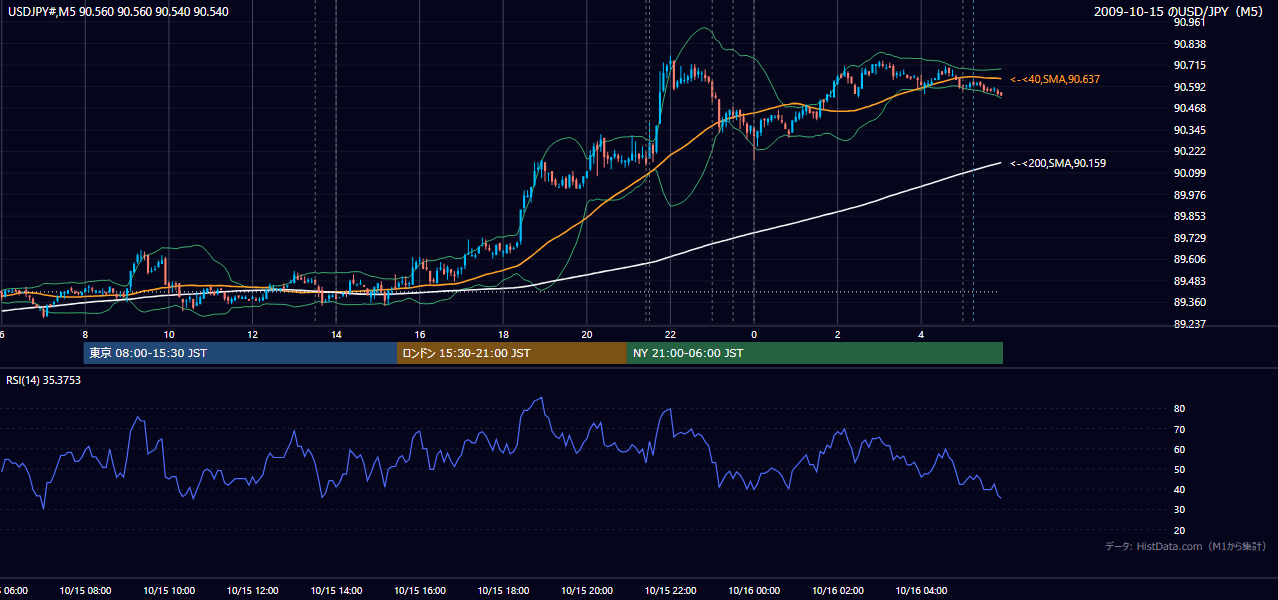Select price axis value 89.729
The image size is (1278, 600).
(1192, 238)
